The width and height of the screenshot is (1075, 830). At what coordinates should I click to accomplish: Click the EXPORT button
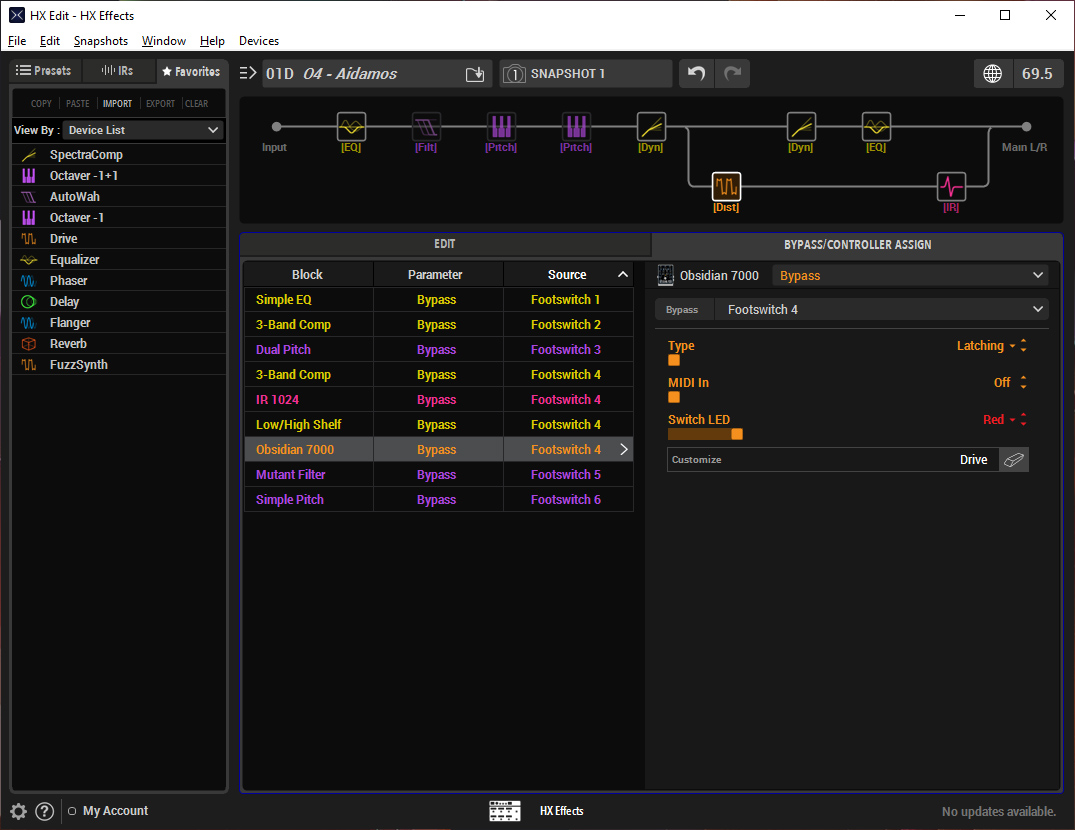click(160, 103)
